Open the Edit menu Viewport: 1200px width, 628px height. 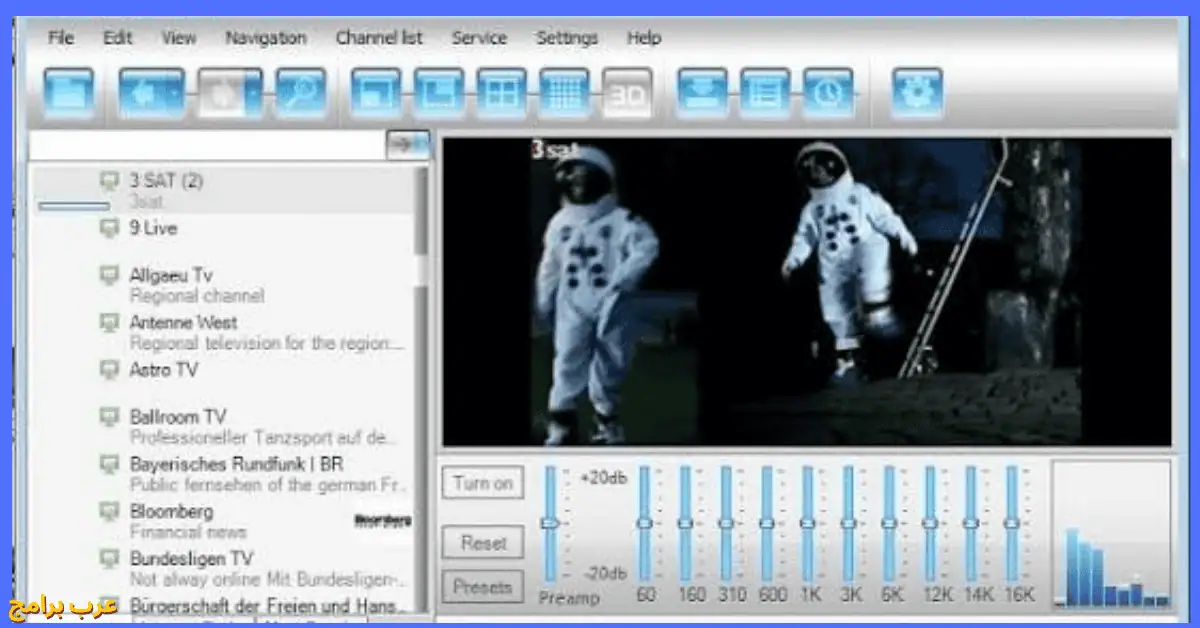[x=118, y=38]
